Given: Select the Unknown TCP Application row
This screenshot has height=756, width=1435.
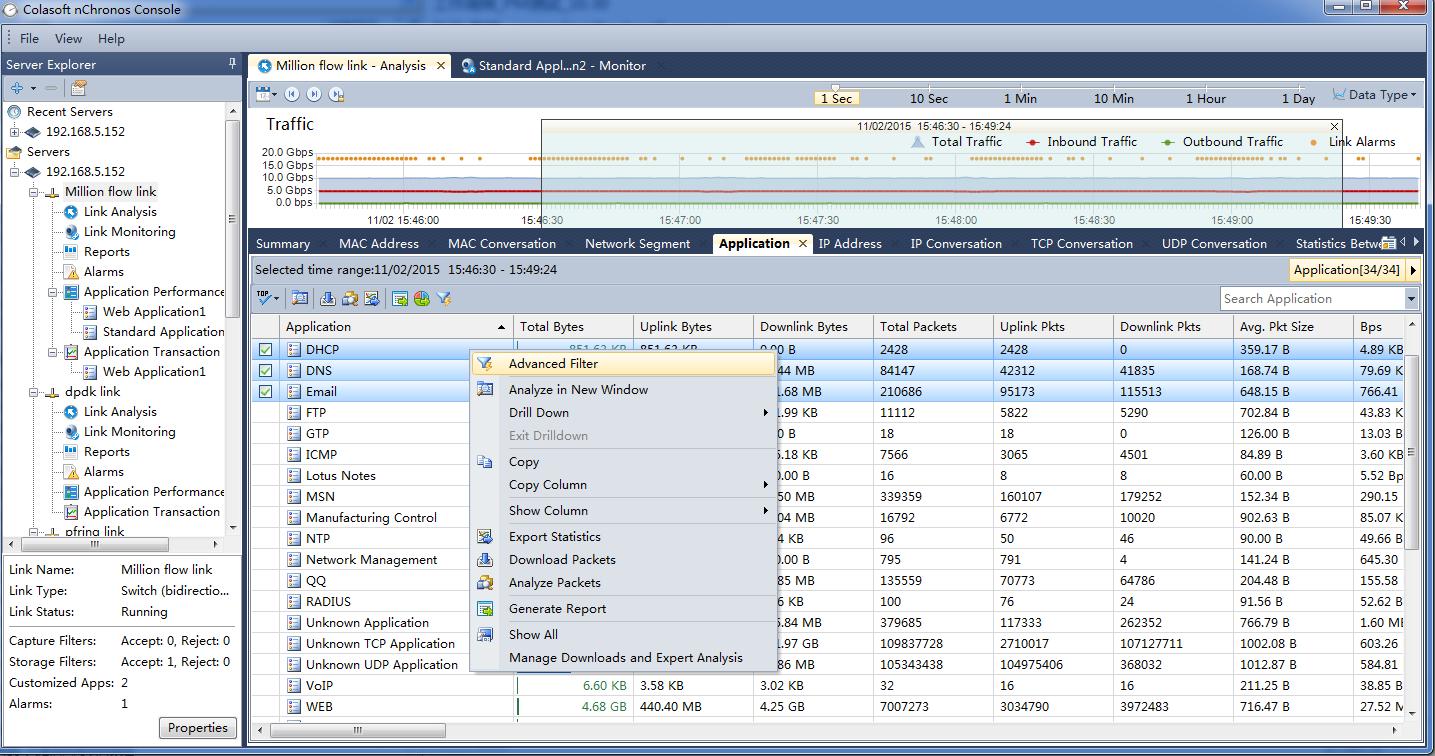Looking at the screenshot, I should (x=828, y=643).
